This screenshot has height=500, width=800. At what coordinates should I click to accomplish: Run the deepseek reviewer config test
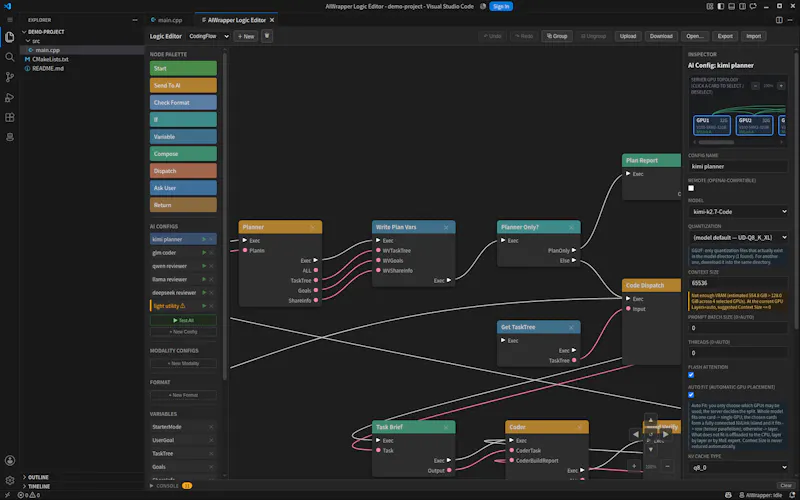204,292
